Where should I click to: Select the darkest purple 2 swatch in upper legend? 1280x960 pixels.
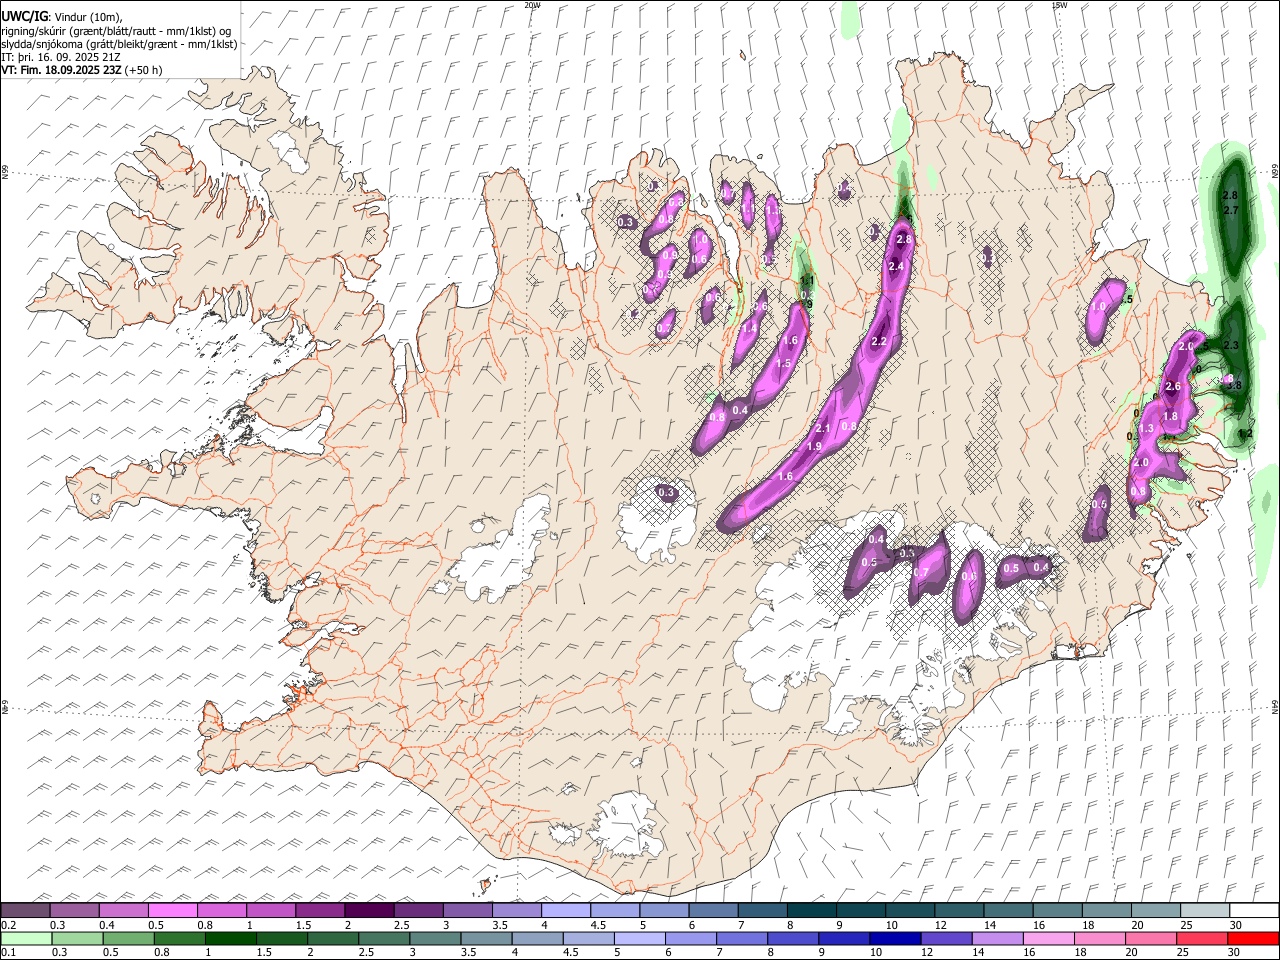tap(368, 911)
